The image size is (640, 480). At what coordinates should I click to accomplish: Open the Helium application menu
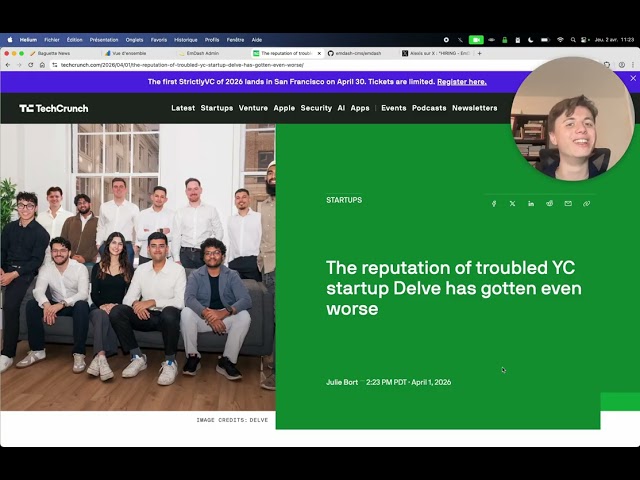pos(28,40)
